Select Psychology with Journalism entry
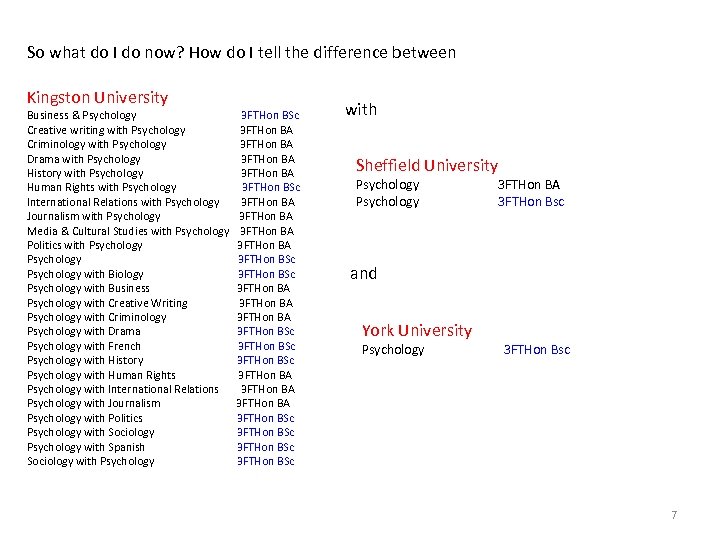The image size is (720, 540). coord(94,404)
